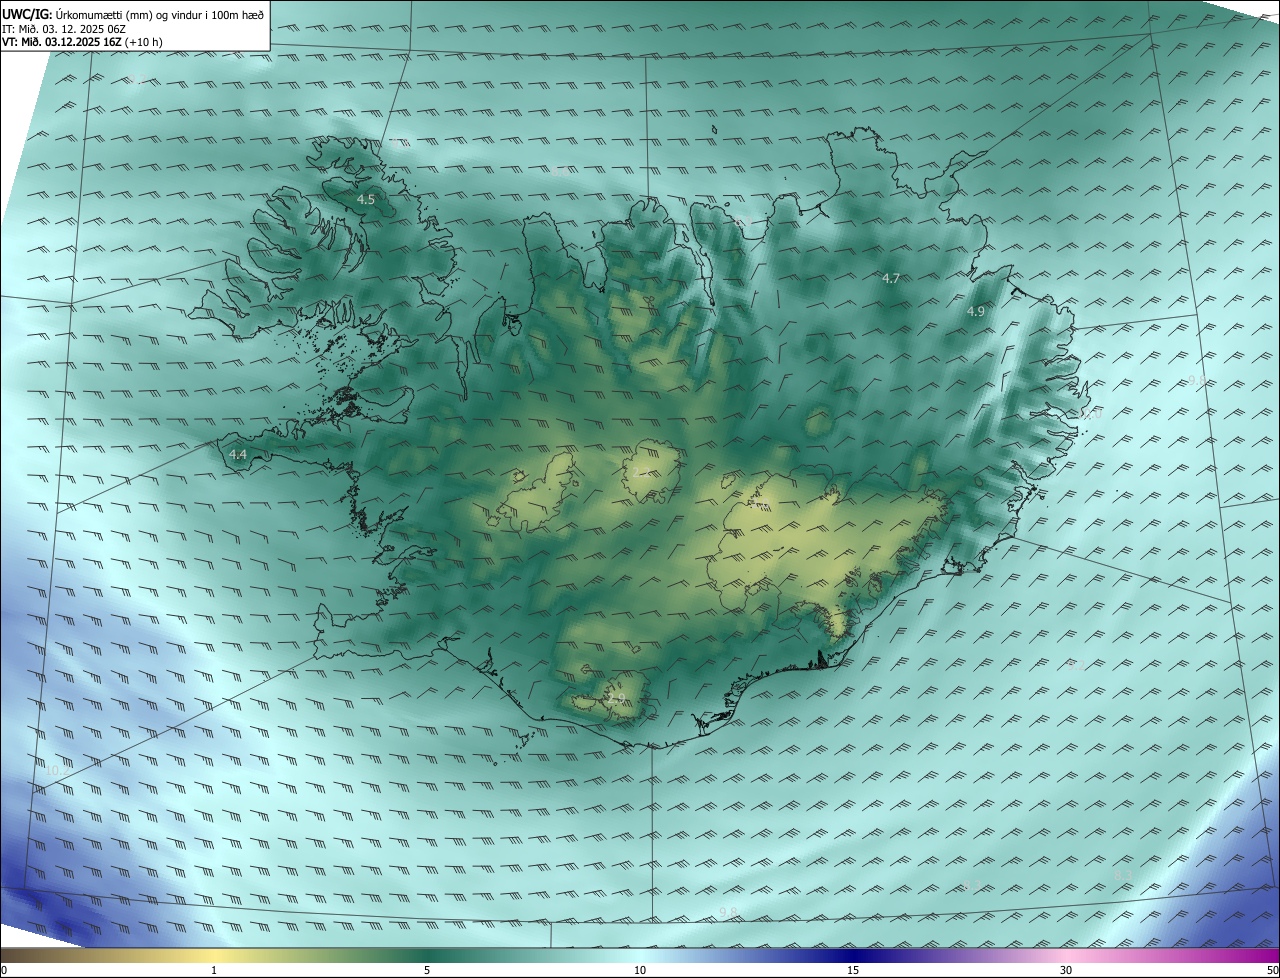Image resolution: width=1280 pixels, height=978 pixels.
Task: Click the 4.9 value label on the map
Action: [x=975, y=311]
